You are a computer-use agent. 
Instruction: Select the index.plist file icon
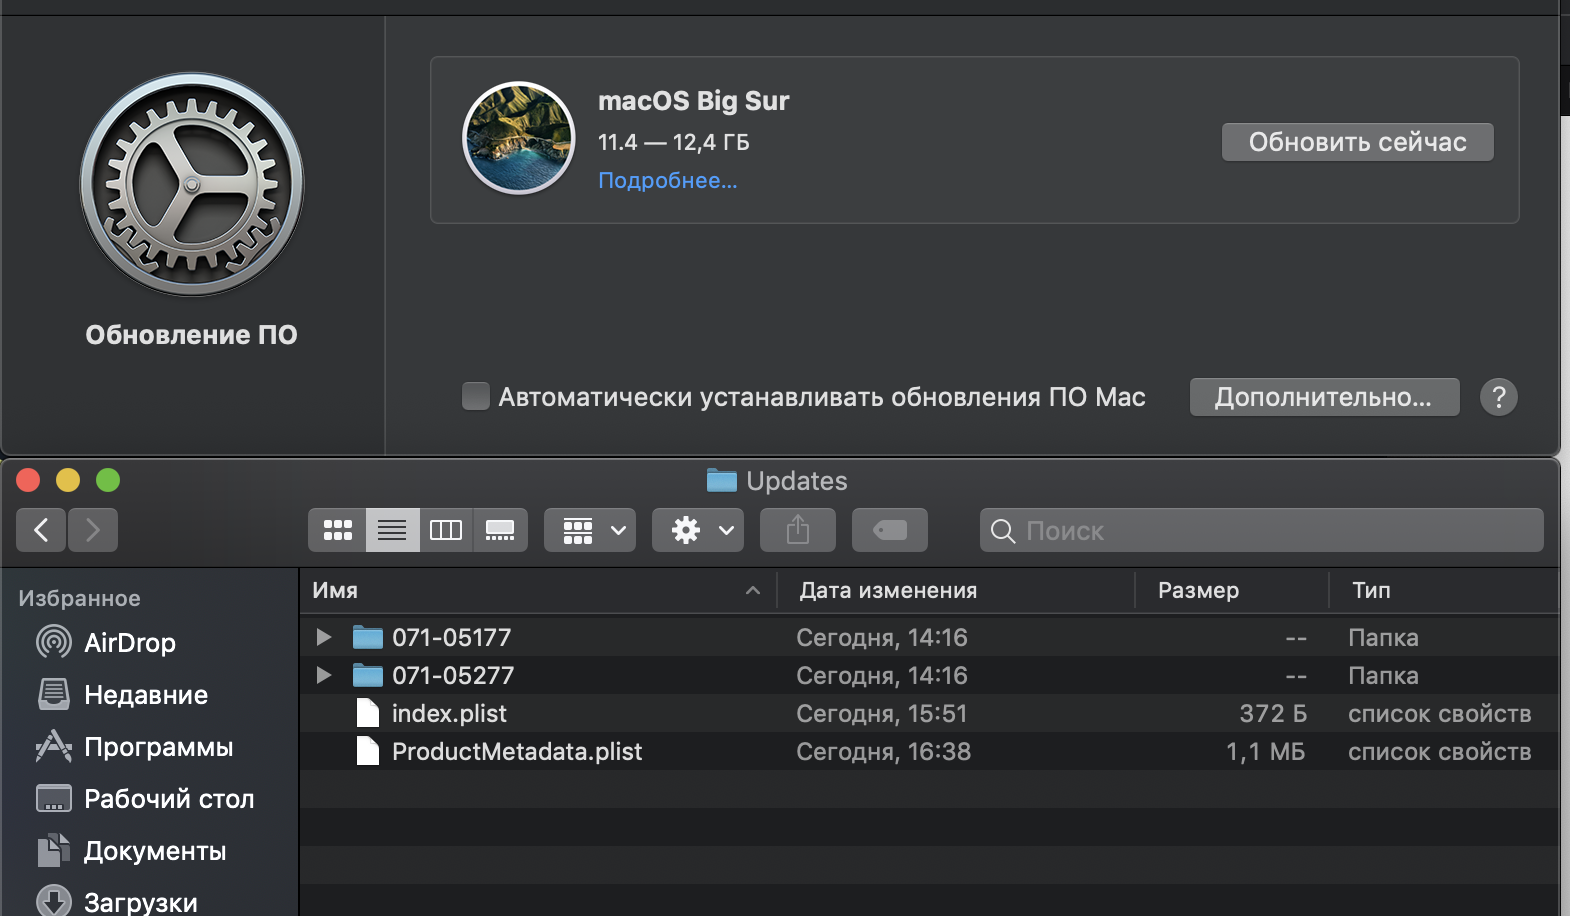click(368, 713)
